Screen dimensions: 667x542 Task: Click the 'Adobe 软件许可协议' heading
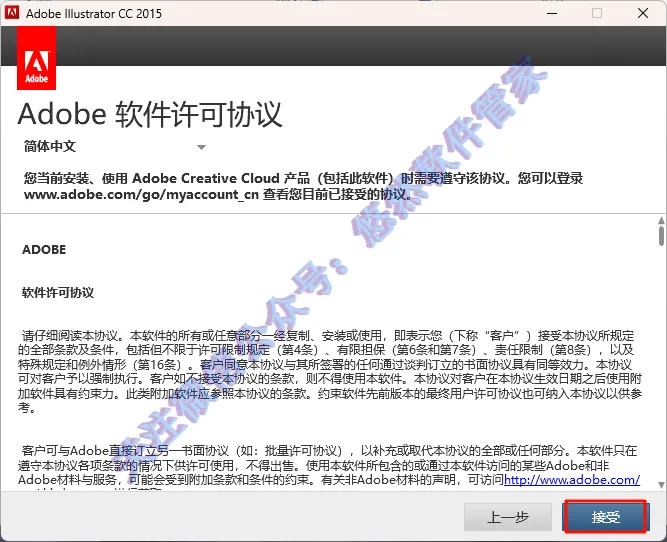coord(150,114)
